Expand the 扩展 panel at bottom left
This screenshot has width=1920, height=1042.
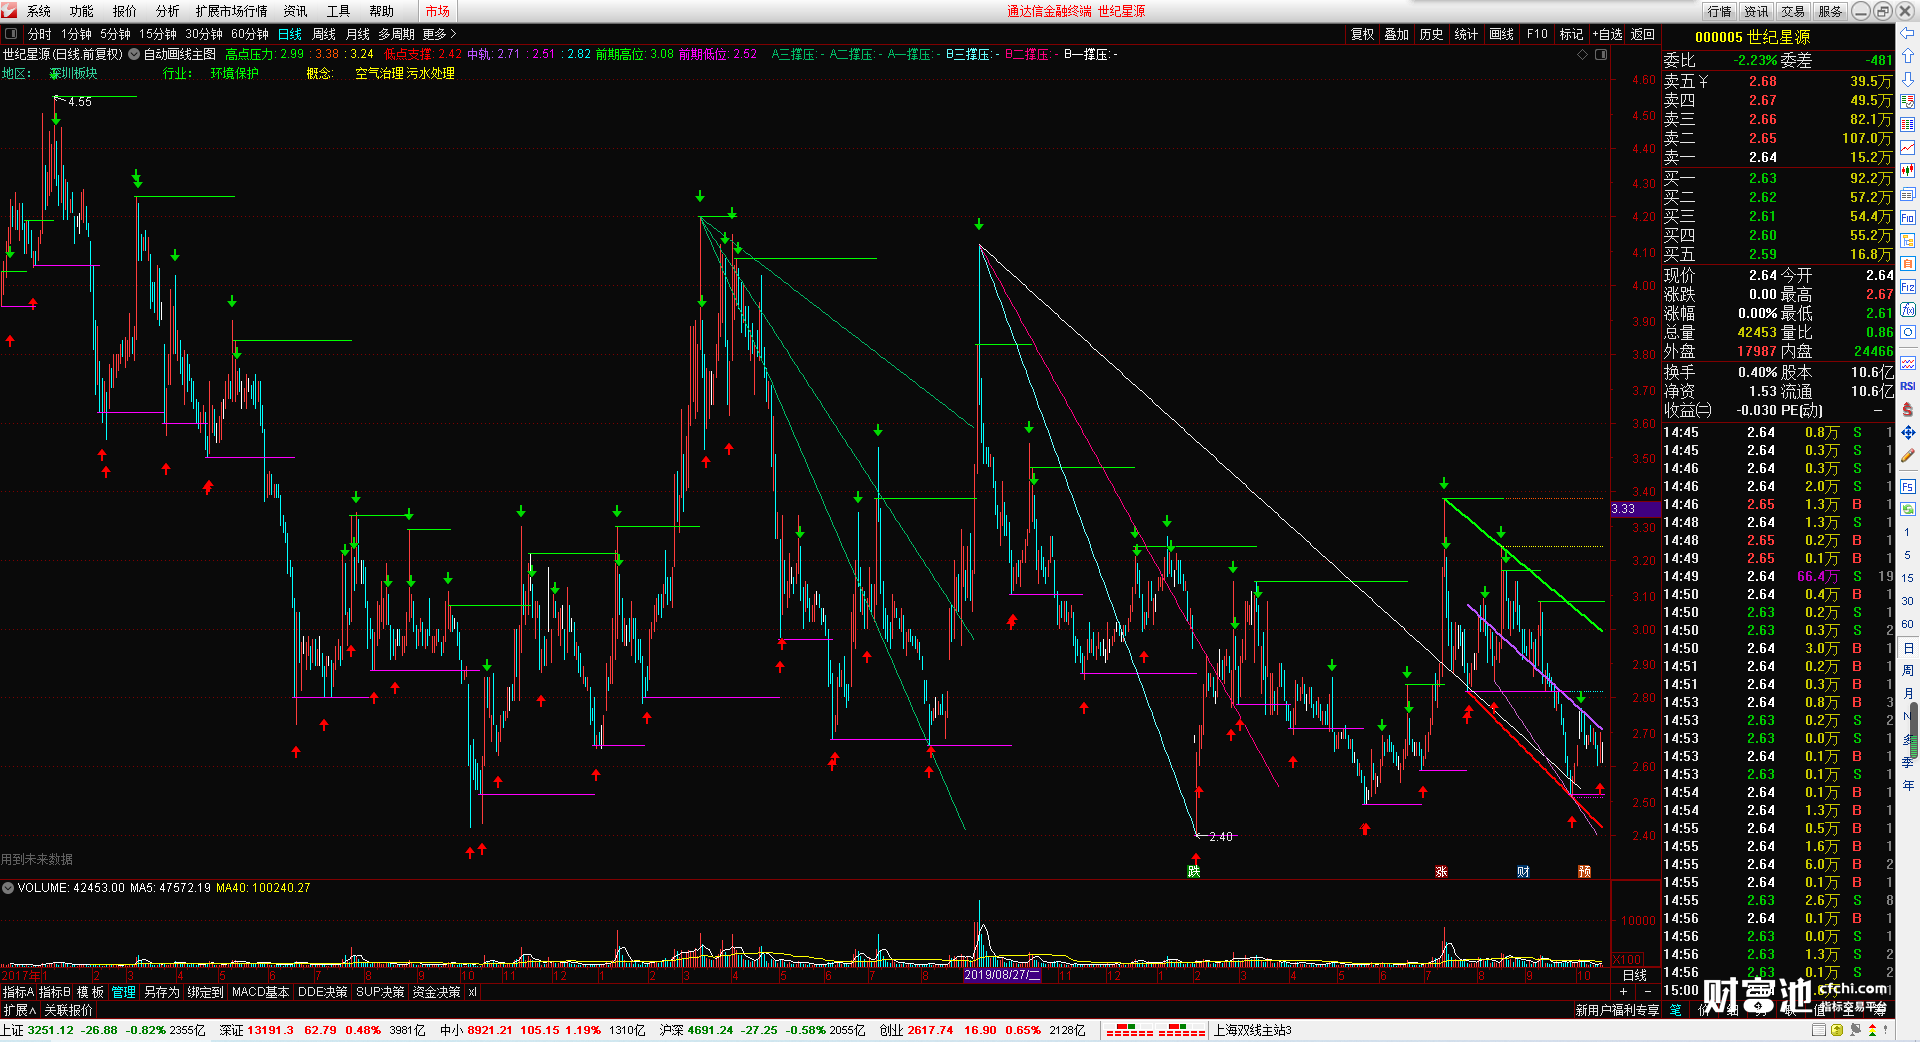[19, 1010]
